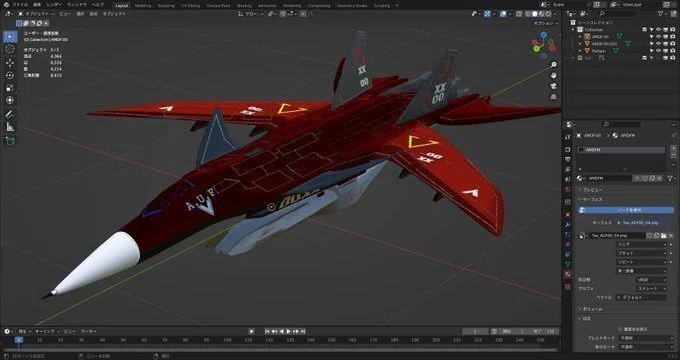
Task: Toggle Collection exclude checkbox in outliner
Action: [x=644, y=29]
